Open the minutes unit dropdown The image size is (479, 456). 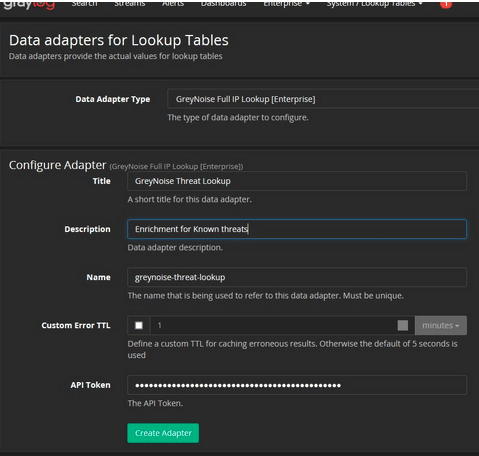coord(441,325)
